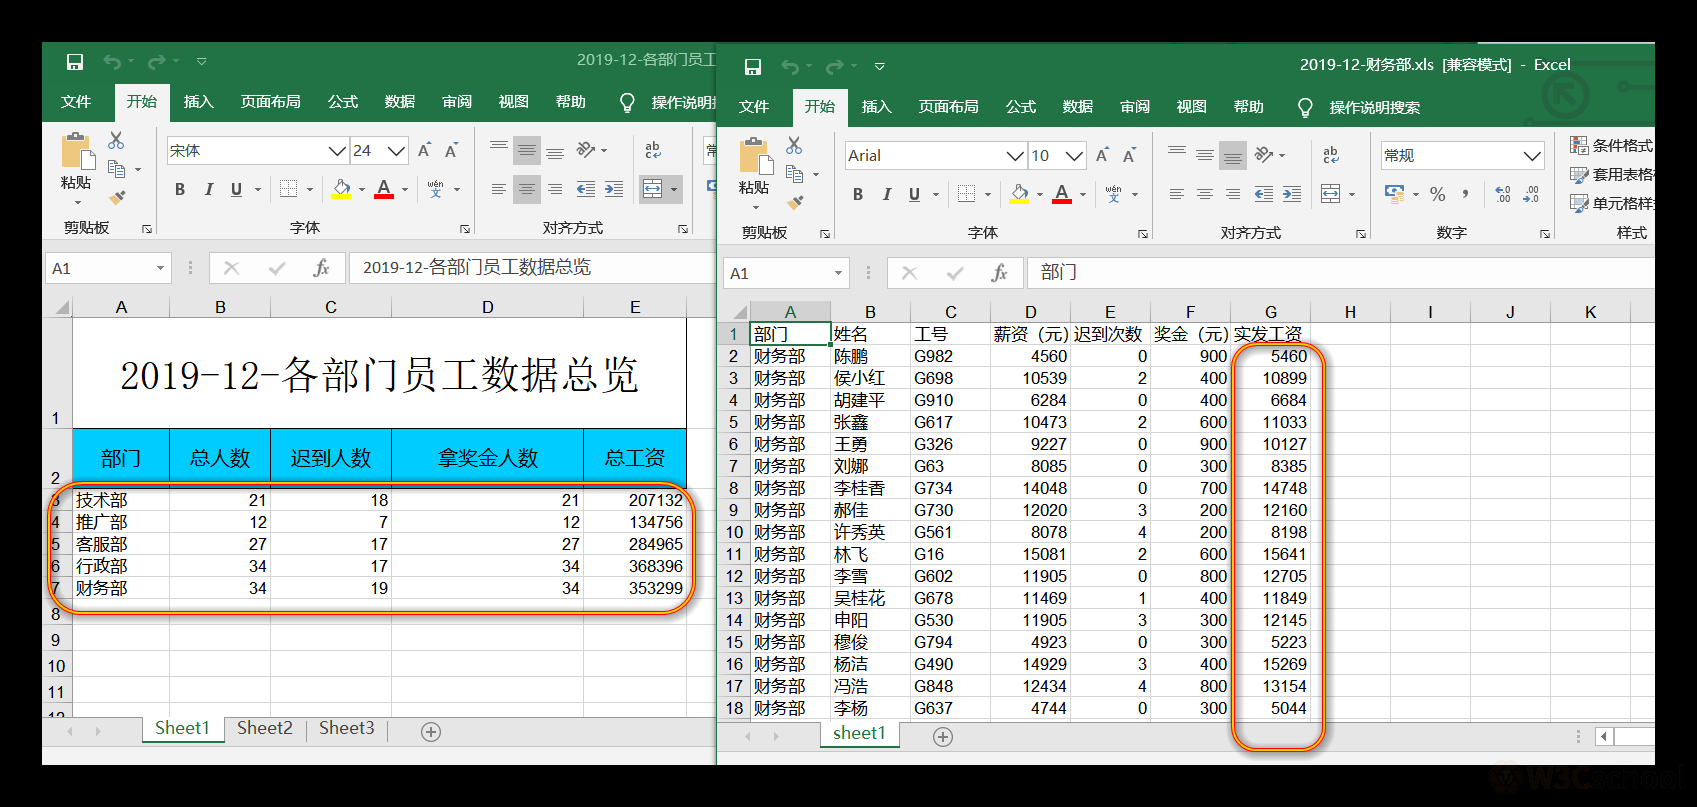Toggle wrap text in the left window
This screenshot has width=1697, height=807.
click(653, 150)
